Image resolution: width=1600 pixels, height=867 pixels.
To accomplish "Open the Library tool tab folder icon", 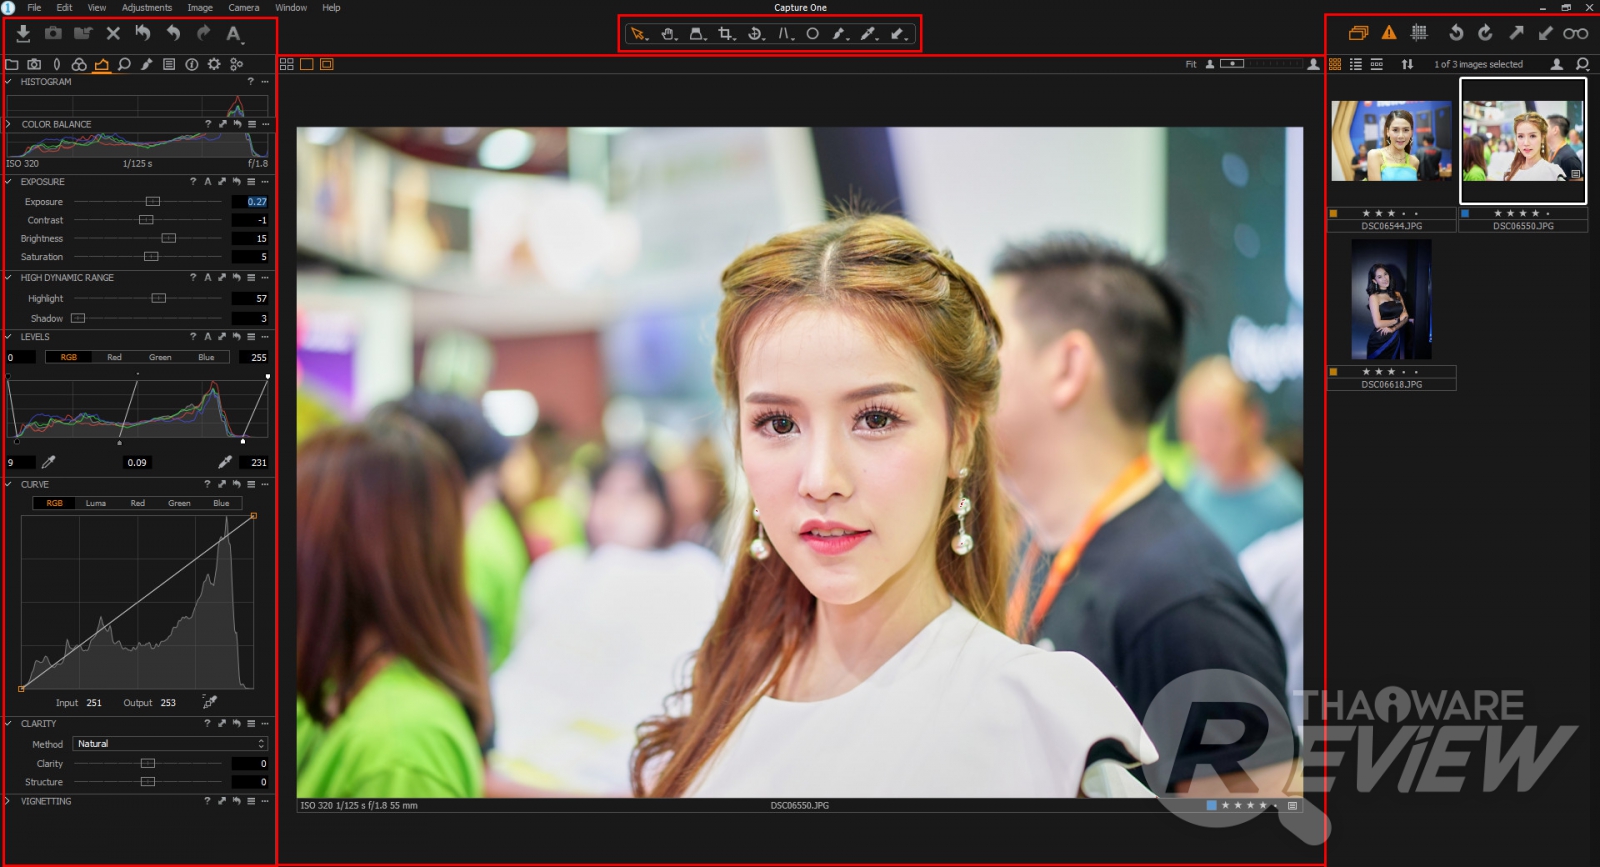I will [x=12, y=64].
